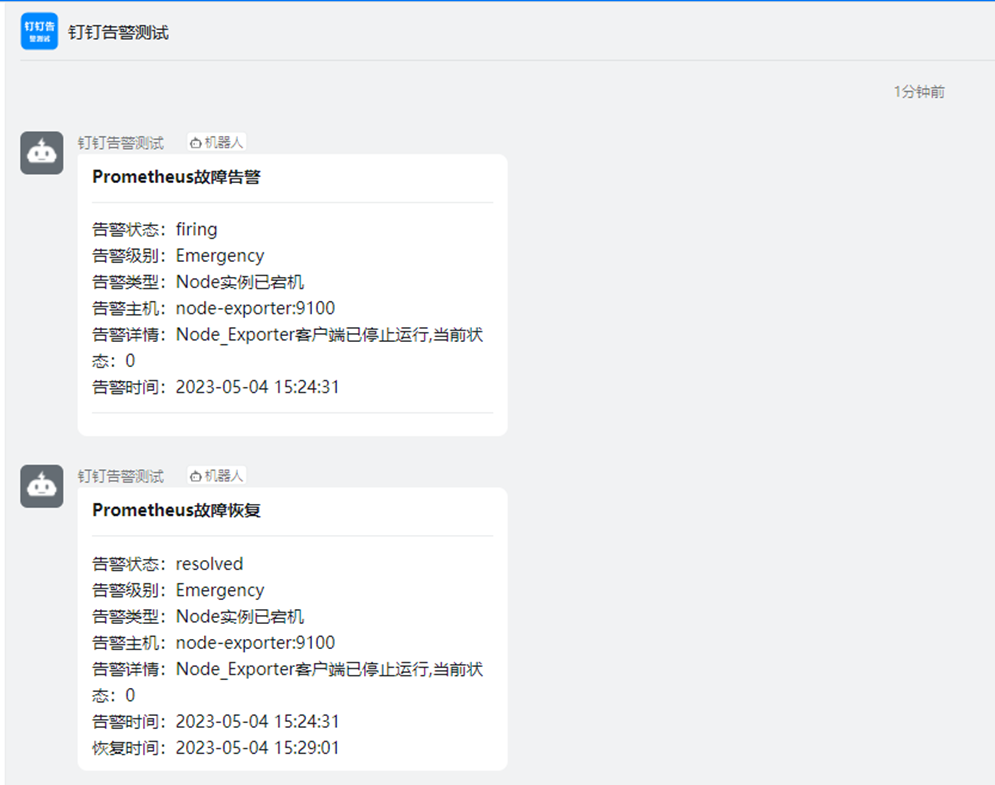
Task: Click 告警时间 2023-05-04 15:24:31 in the resolved card
Action: pyautogui.click(x=216, y=722)
